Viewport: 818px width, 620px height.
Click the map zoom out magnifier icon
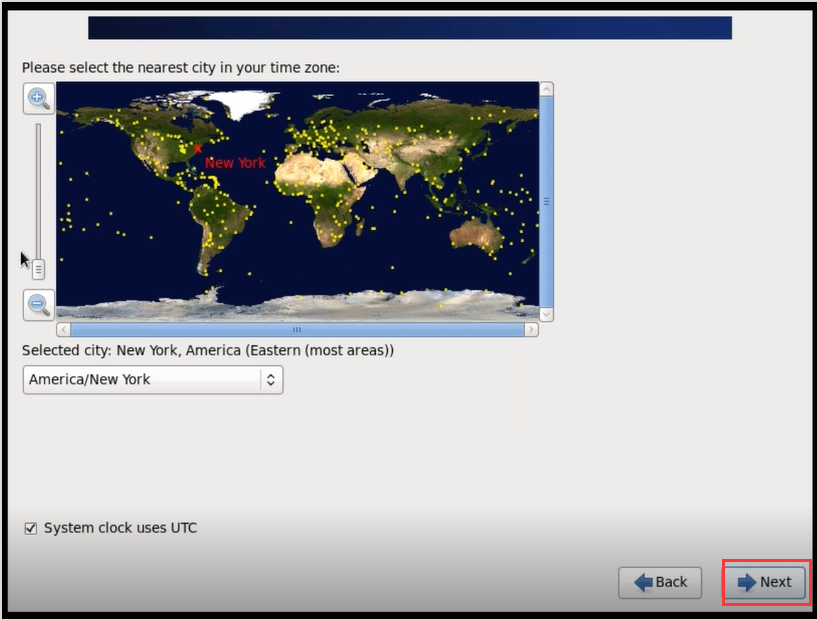(x=39, y=305)
